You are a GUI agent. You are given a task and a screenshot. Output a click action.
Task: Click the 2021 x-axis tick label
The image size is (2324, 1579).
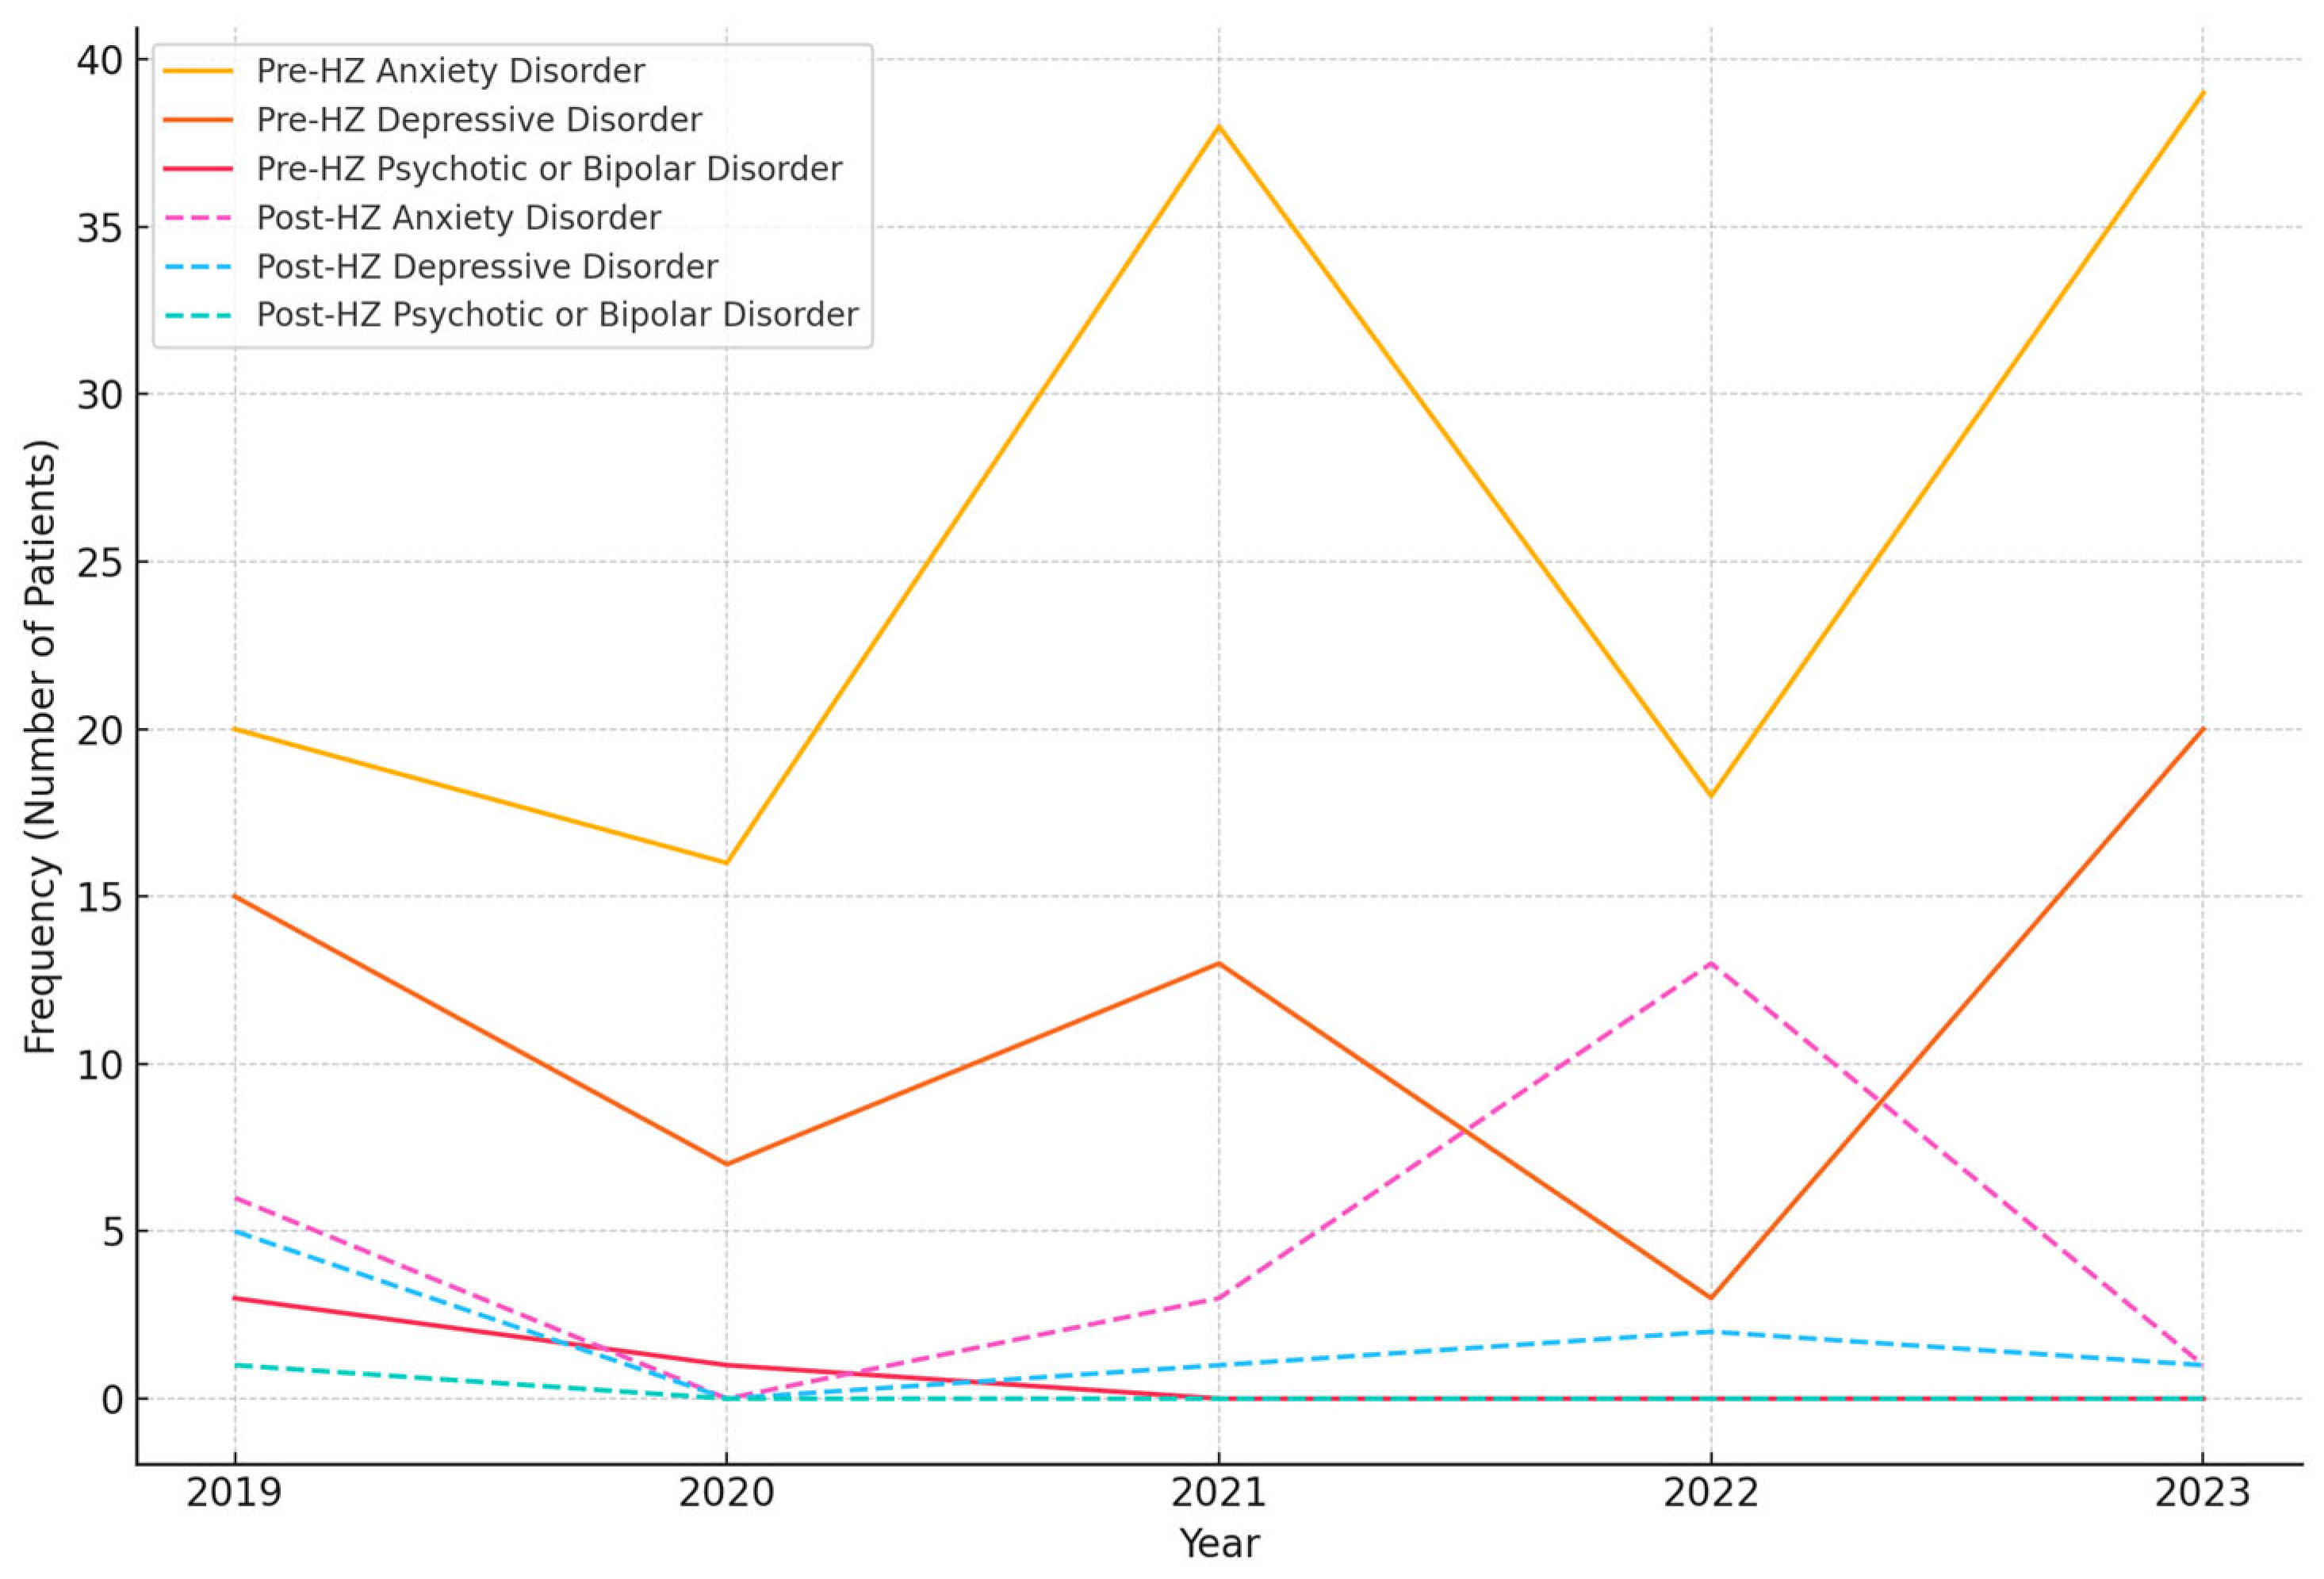(1218, 1493)
